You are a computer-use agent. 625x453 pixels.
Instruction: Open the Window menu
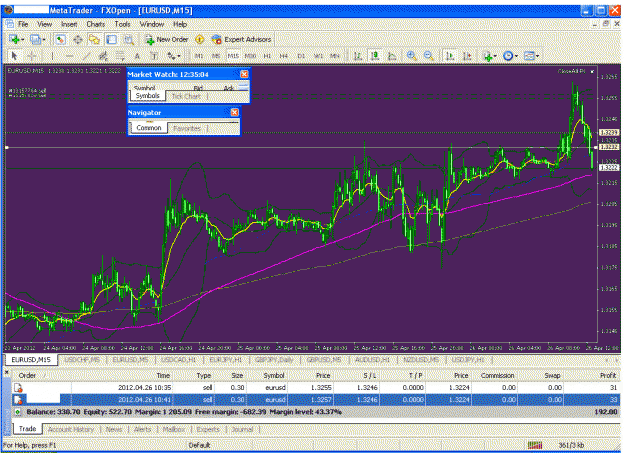coord(152,24)
